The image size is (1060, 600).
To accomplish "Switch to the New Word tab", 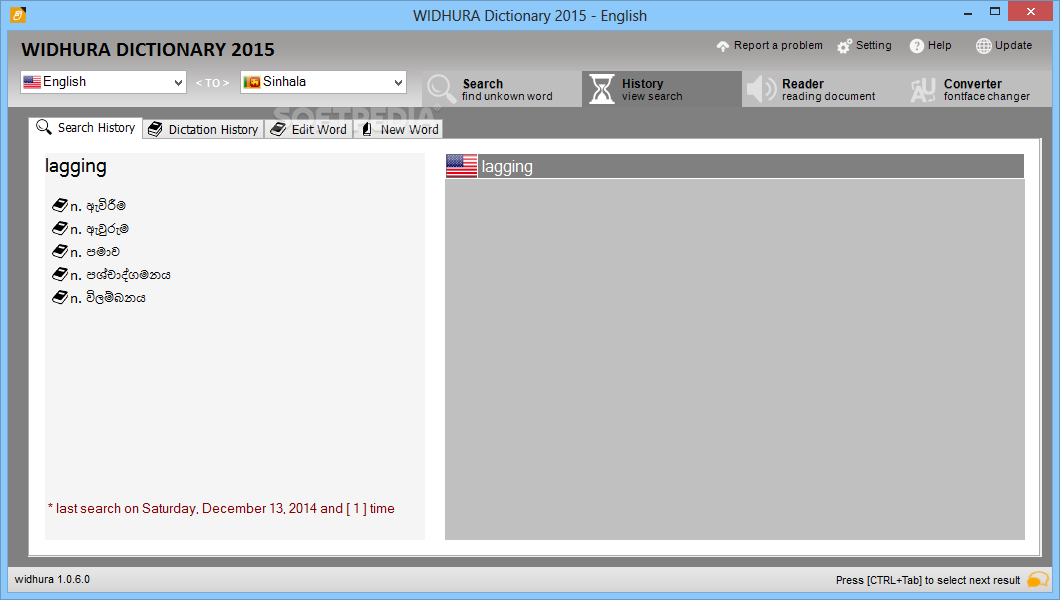I will tap(399, 129).
